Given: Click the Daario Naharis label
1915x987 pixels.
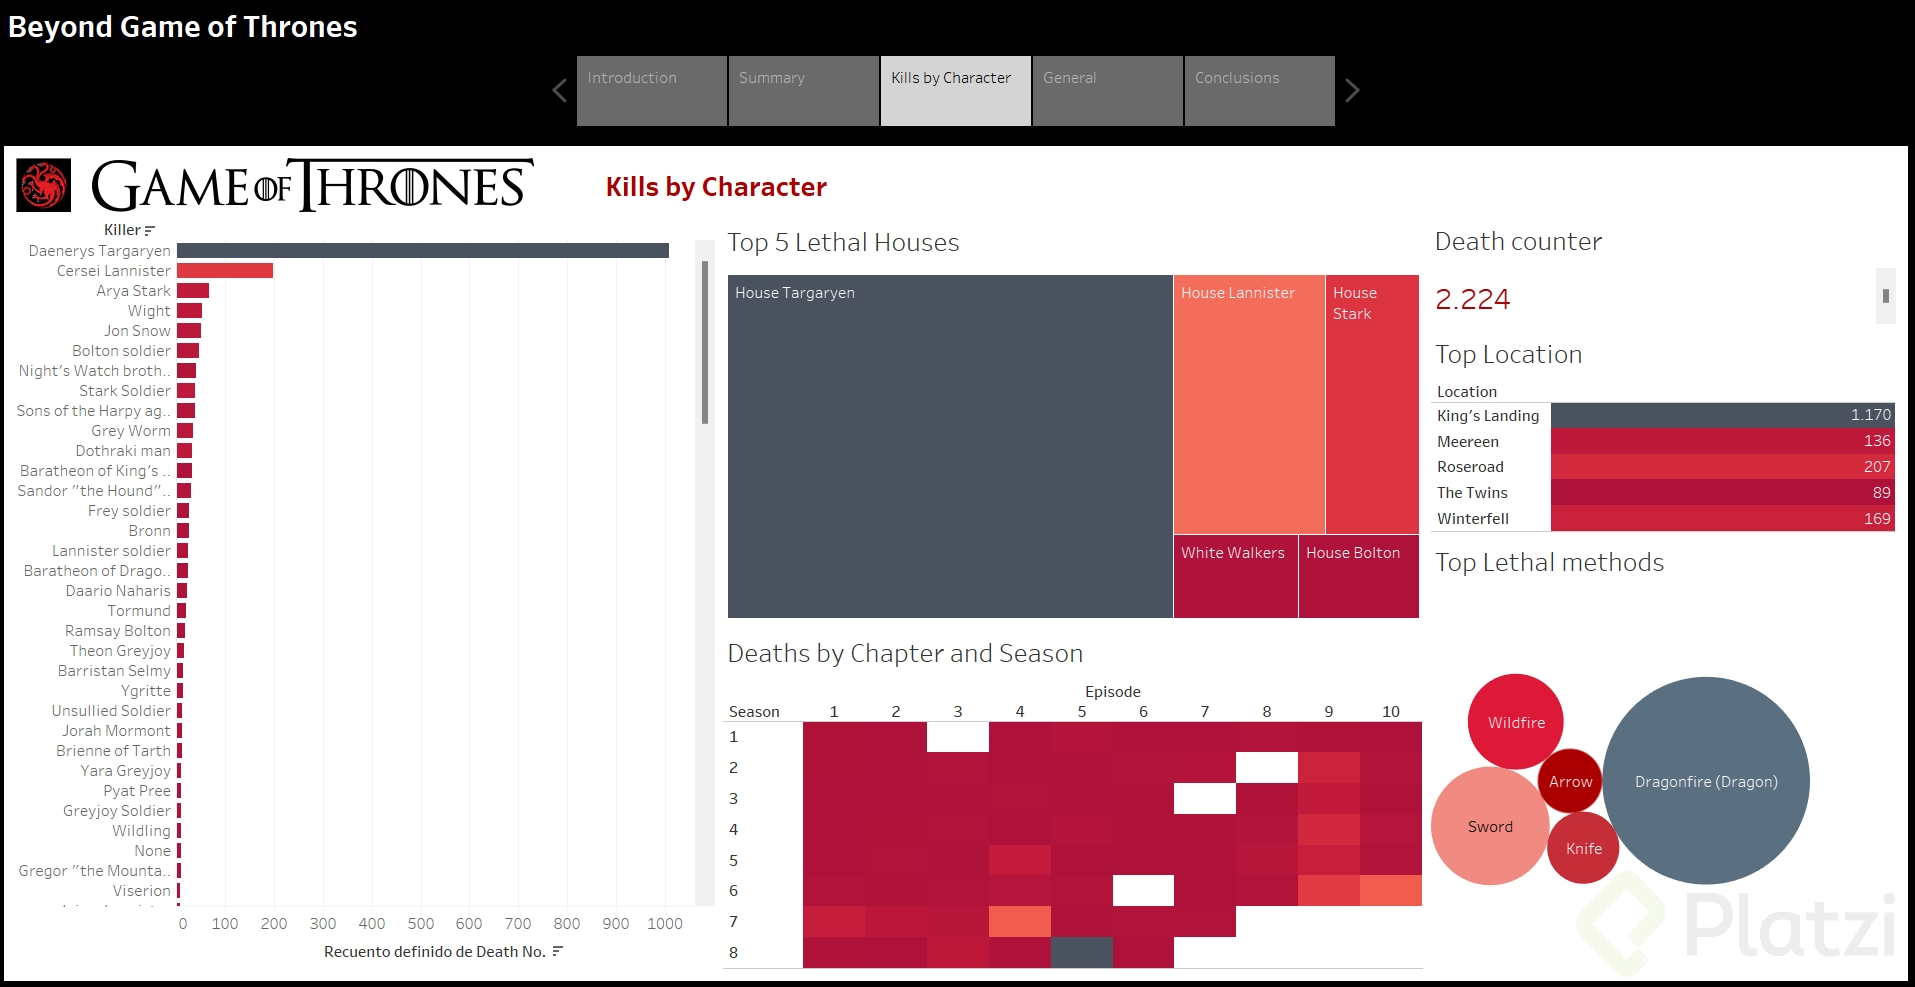Looking at the screenshot, I should pyautogui.click(x=118, y=591).
